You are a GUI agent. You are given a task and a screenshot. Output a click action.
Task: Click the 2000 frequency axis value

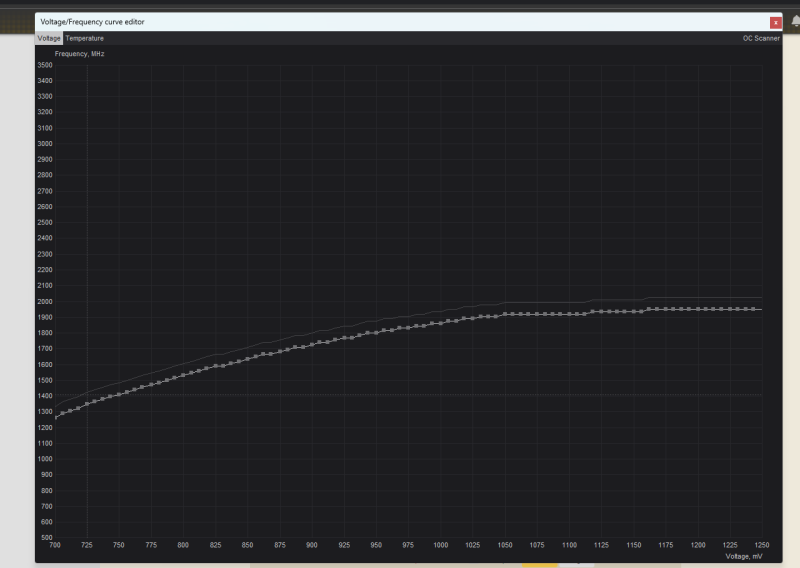(x=45, y=302)
